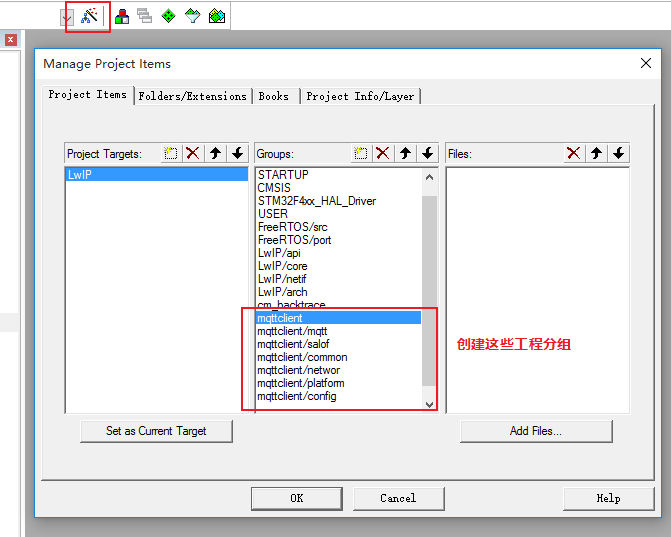Click Set as Current Target button
This screenshot has width=671, height=537.
click(156, 431)
